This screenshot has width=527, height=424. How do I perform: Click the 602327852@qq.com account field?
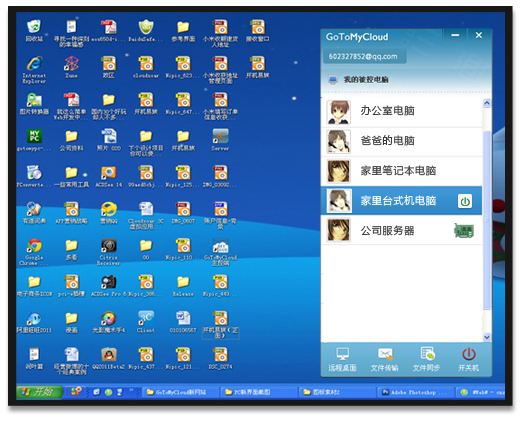pos(364,56)
